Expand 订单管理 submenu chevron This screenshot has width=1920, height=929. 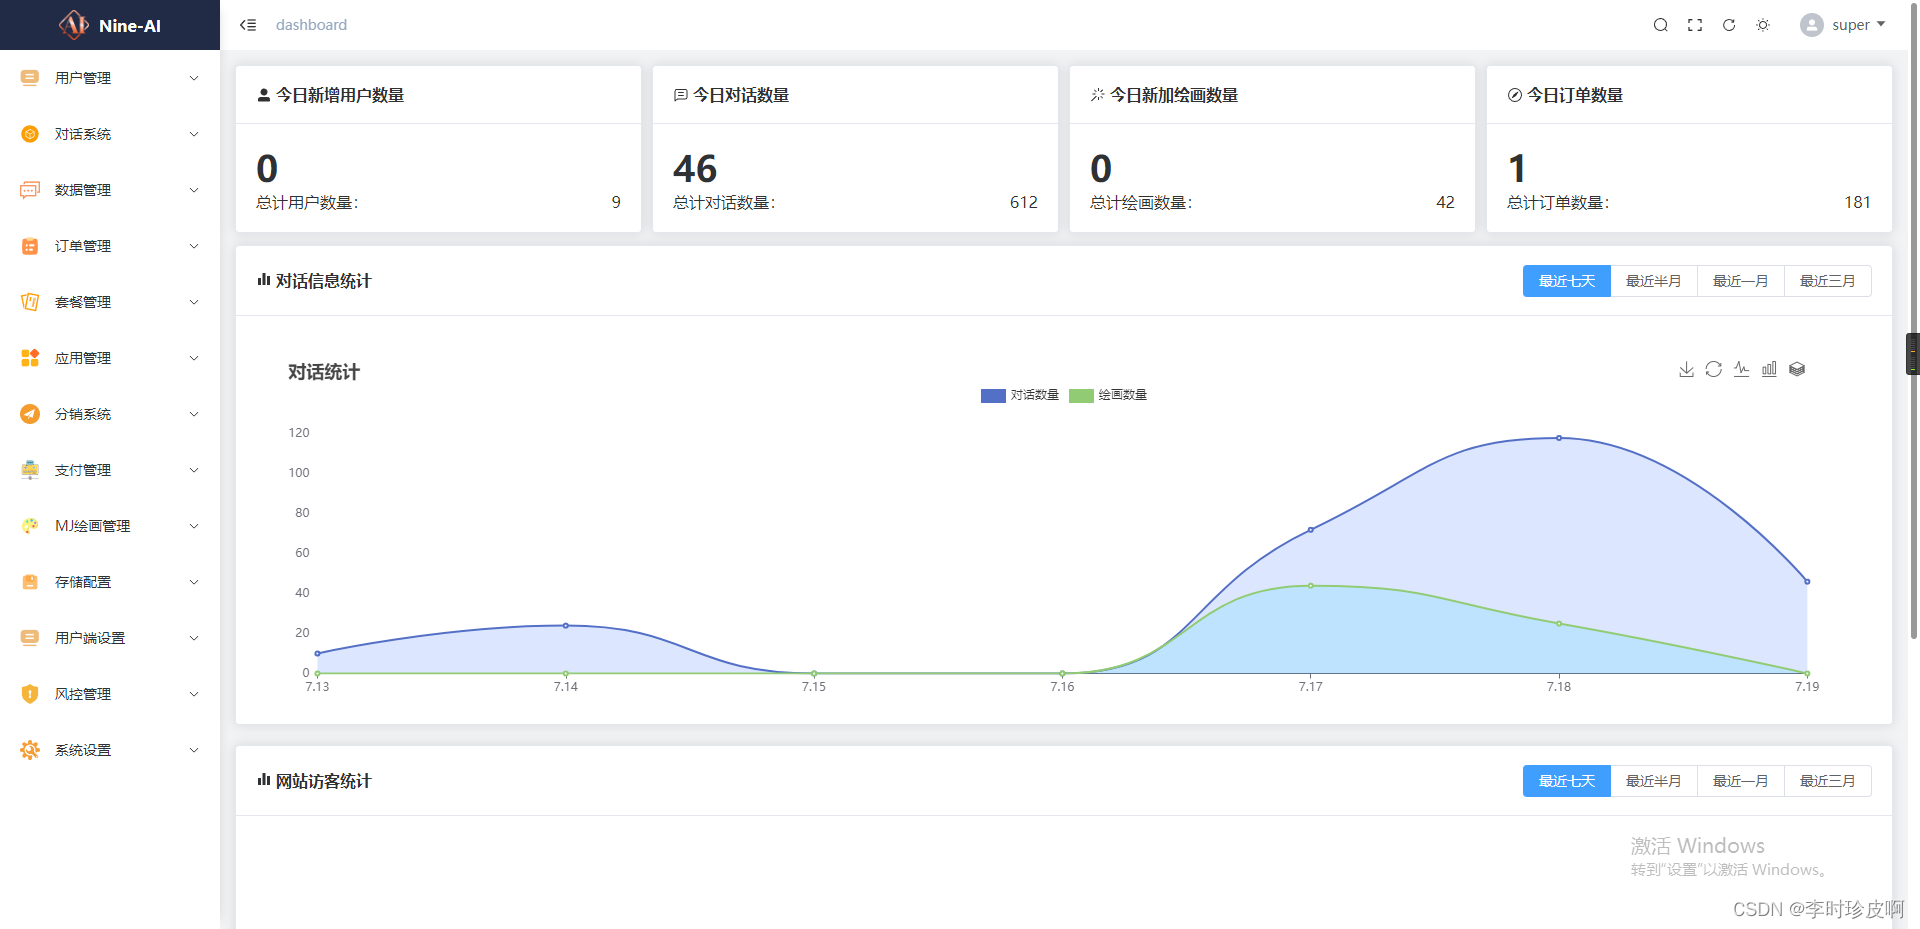point(194,246)
